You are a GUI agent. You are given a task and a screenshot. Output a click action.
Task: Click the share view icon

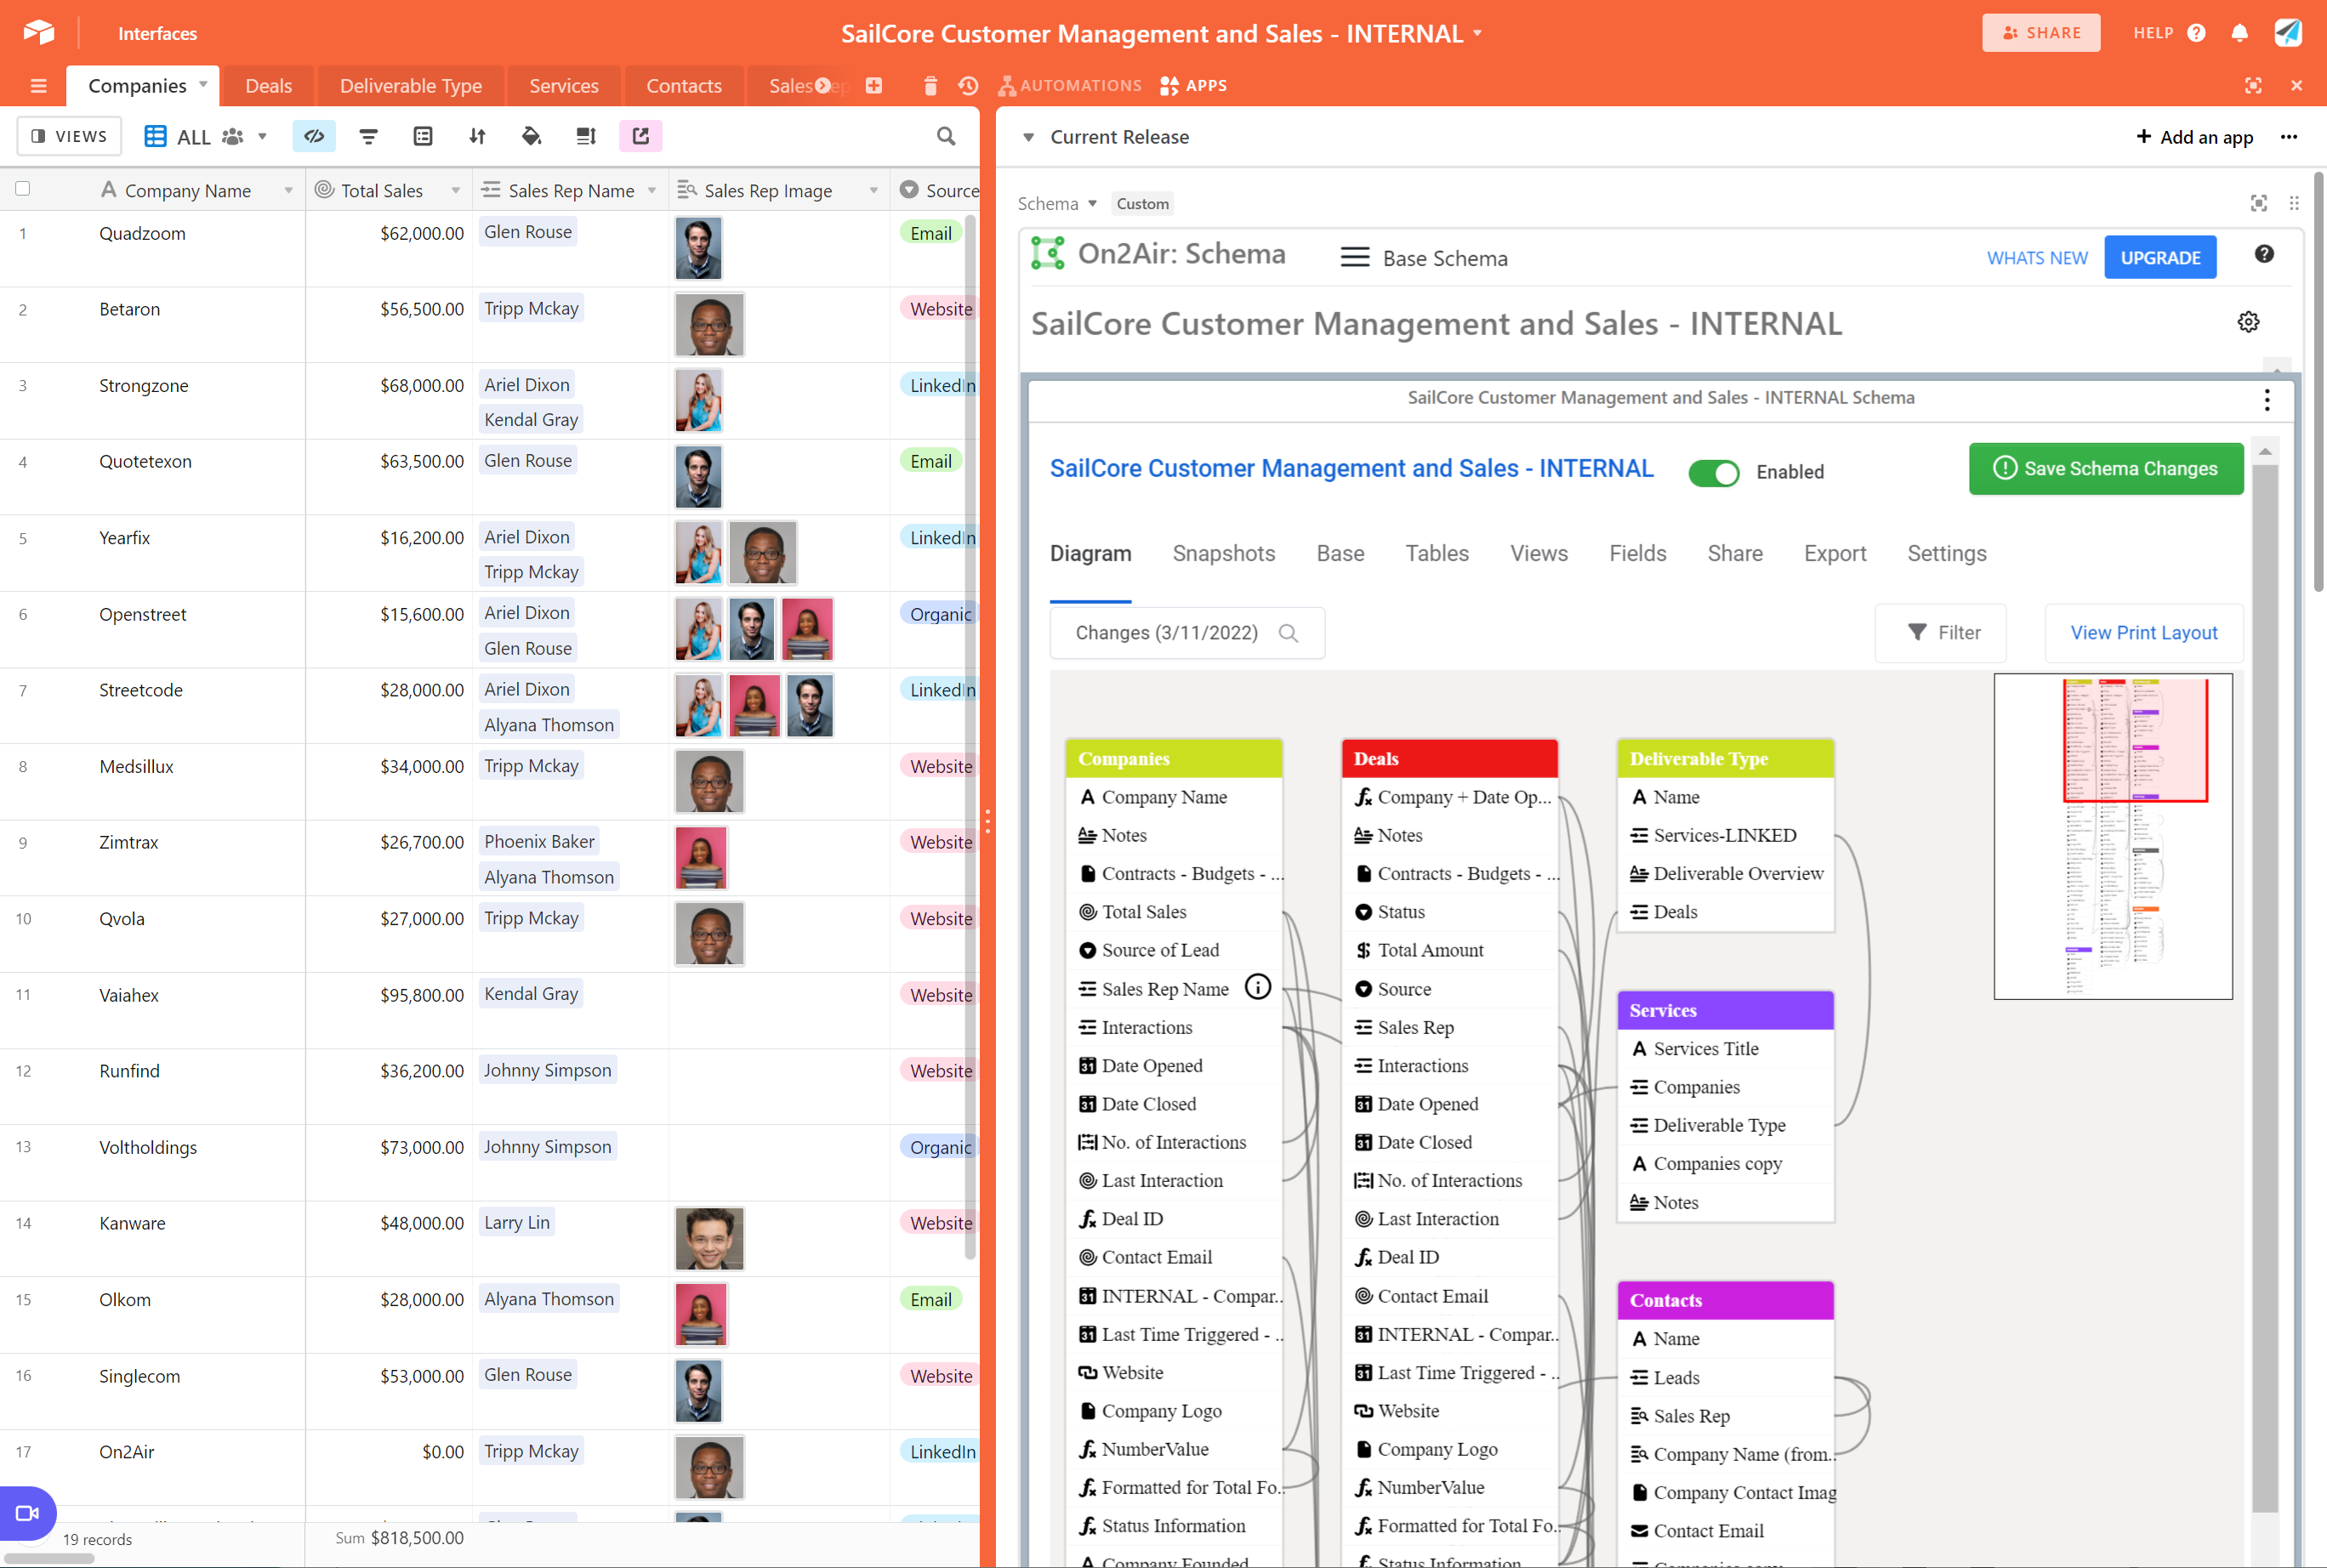[640, 136]
